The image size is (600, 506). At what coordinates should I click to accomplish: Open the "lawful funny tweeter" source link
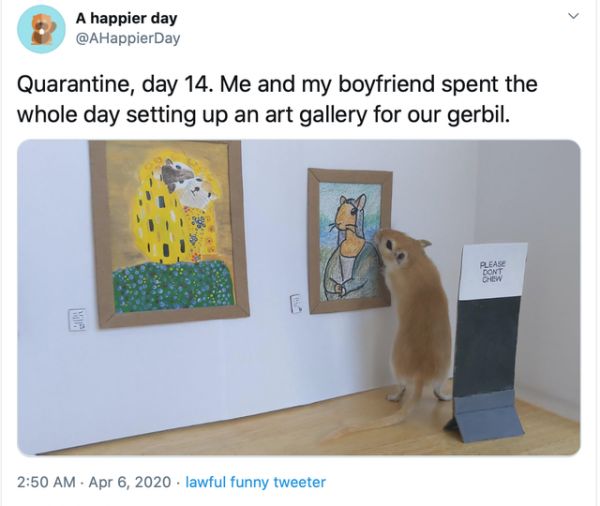255,482
